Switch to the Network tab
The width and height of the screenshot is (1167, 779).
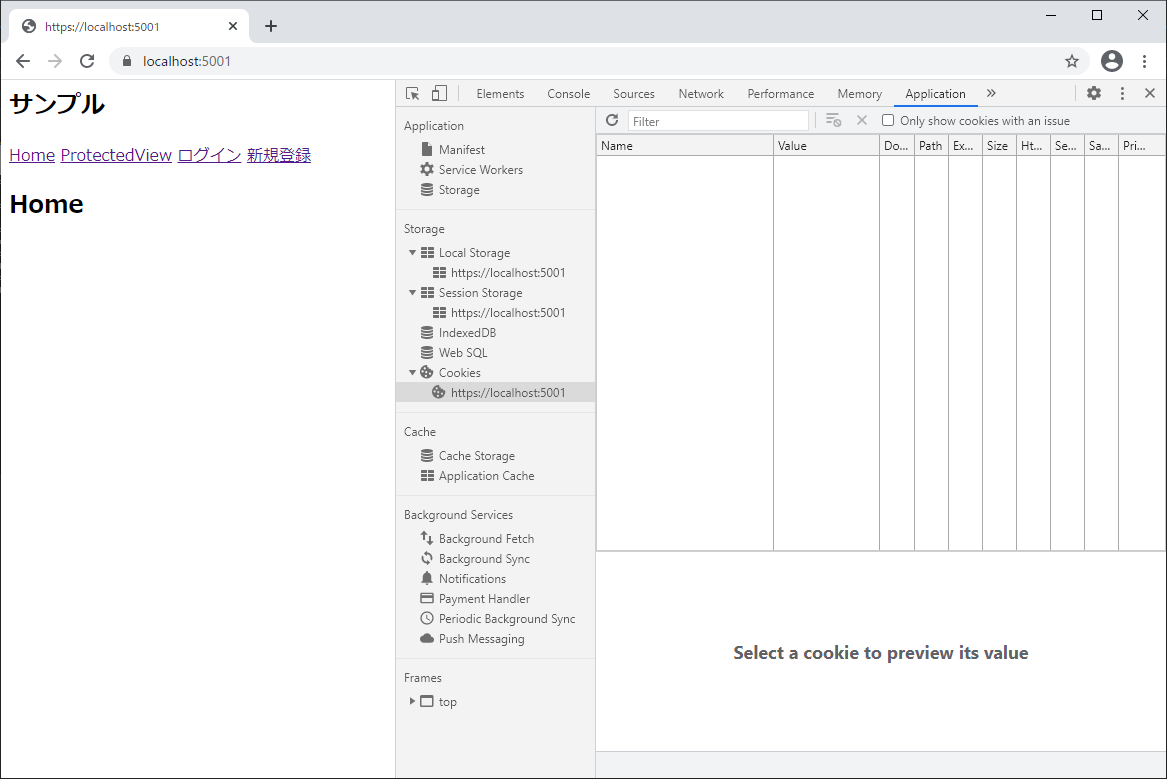coord(701,94)
